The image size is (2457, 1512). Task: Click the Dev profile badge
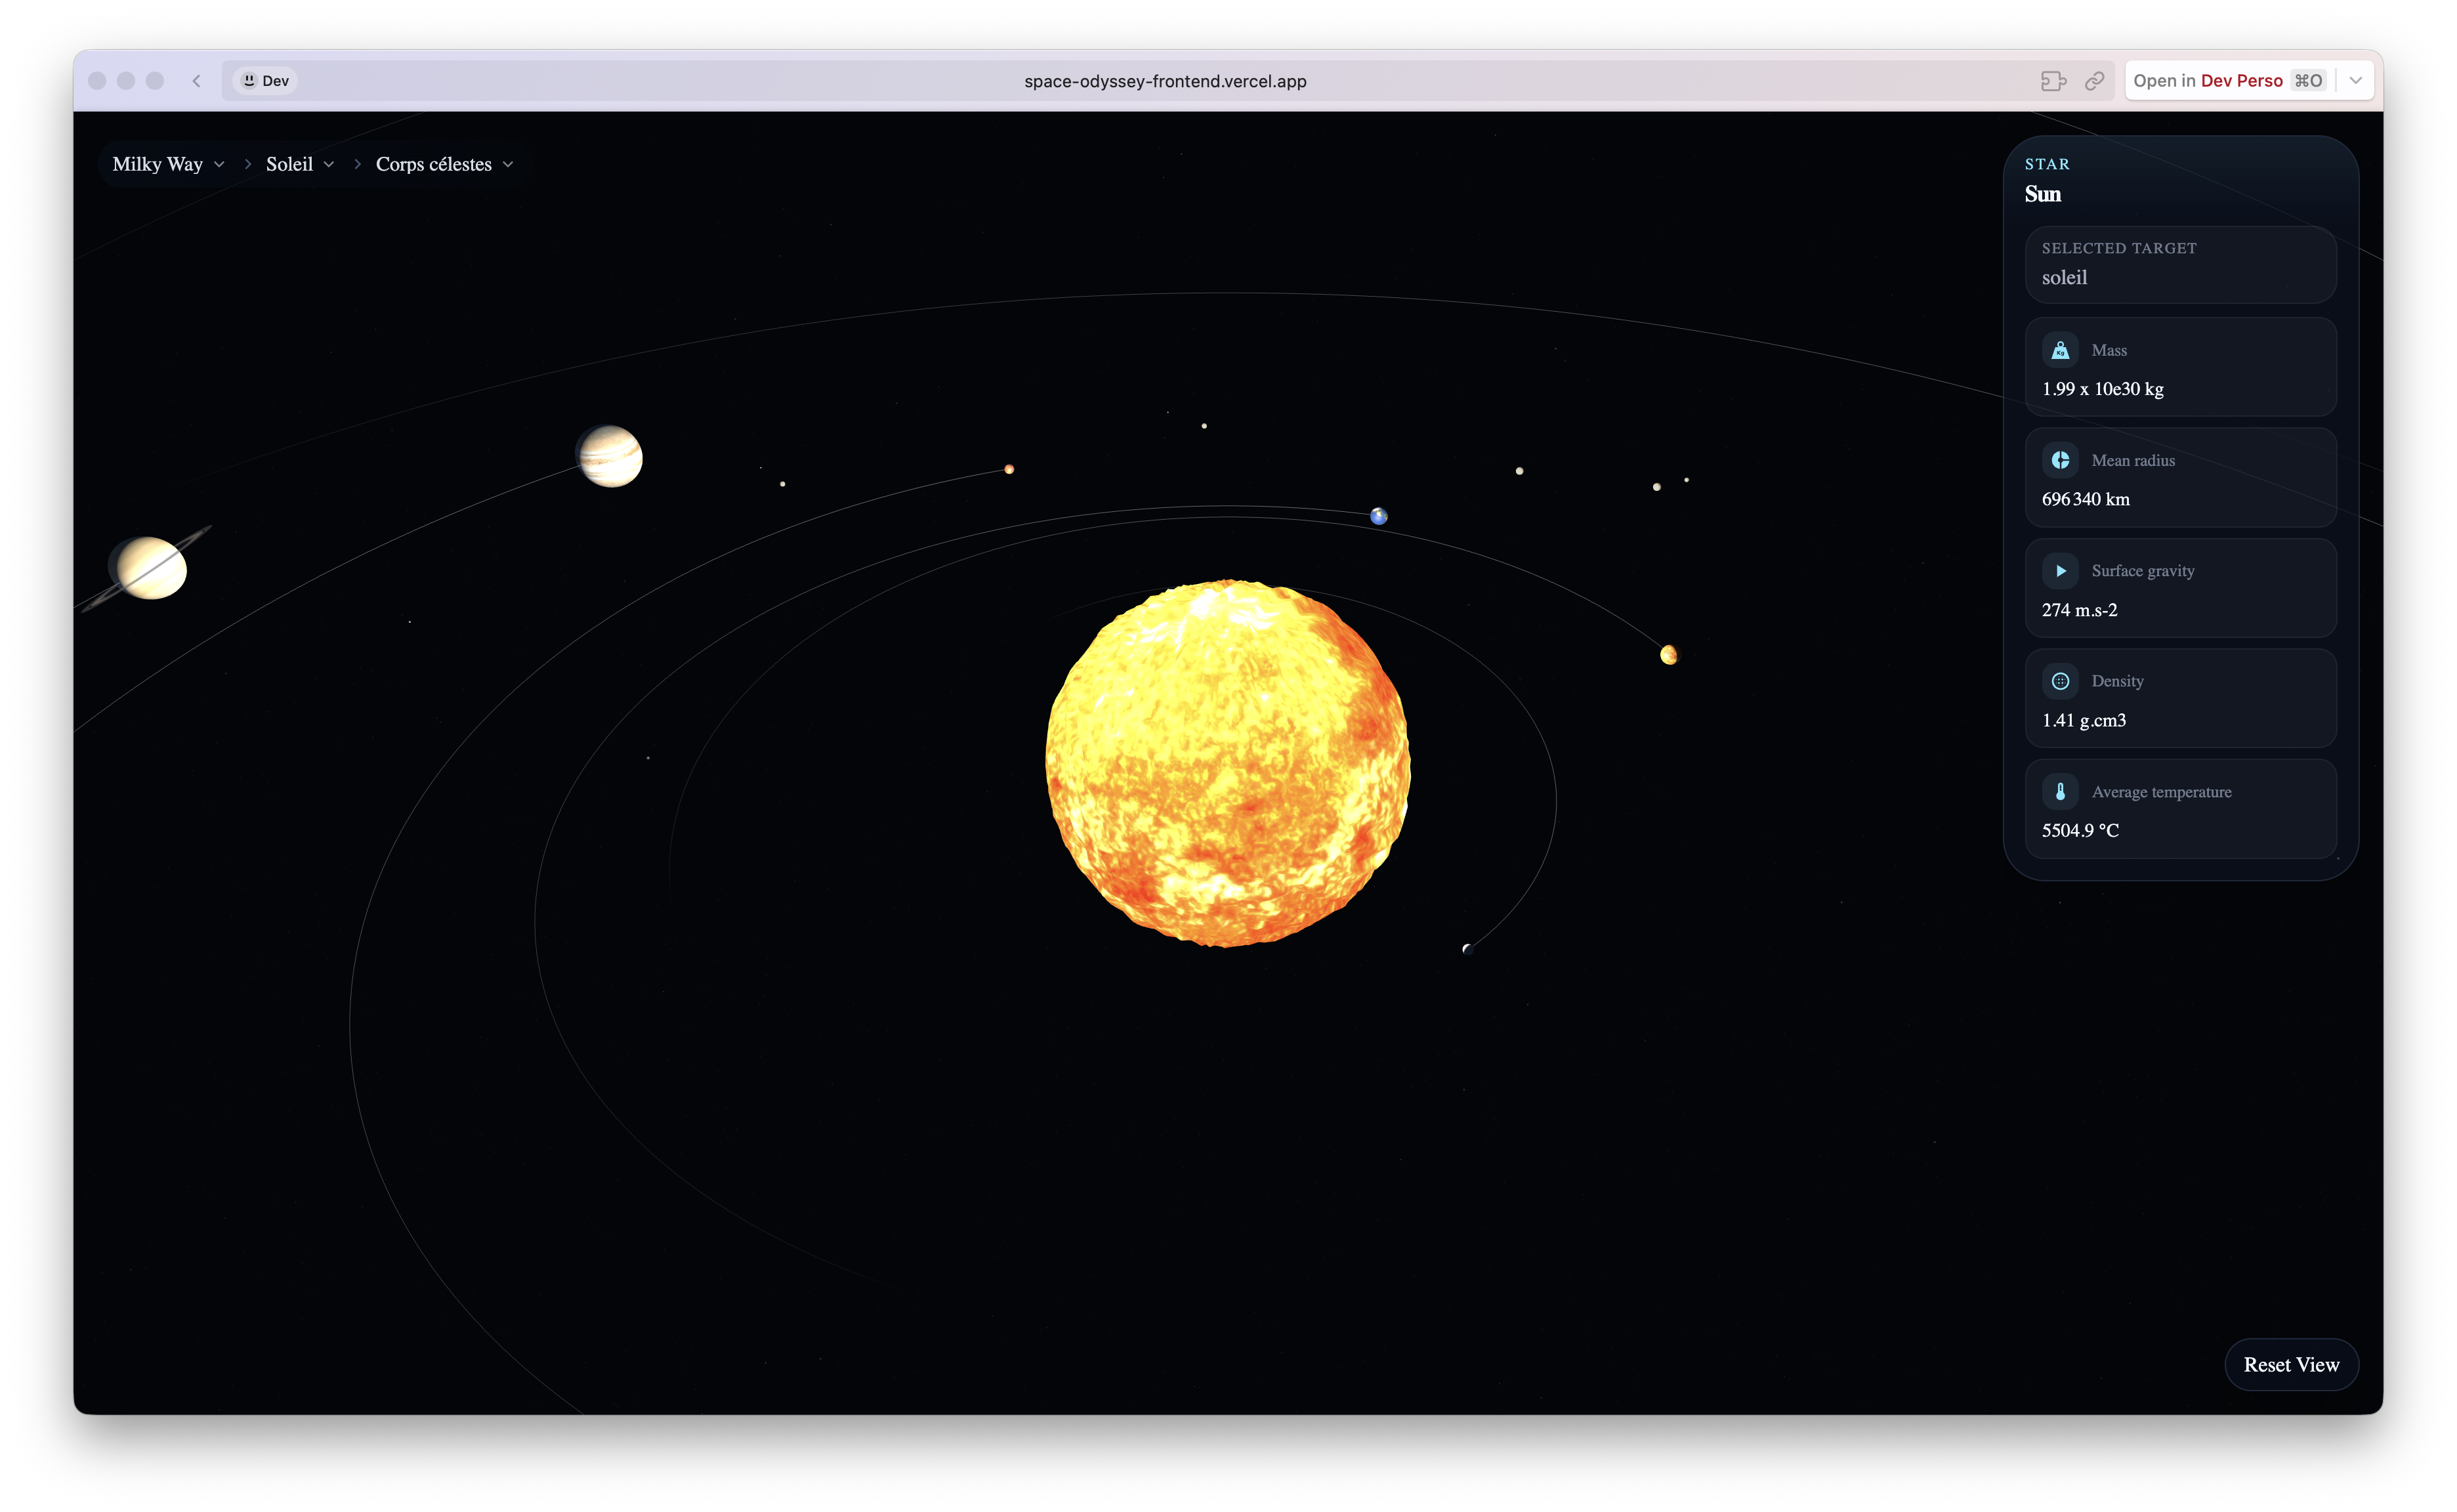[x=266, y=81]
